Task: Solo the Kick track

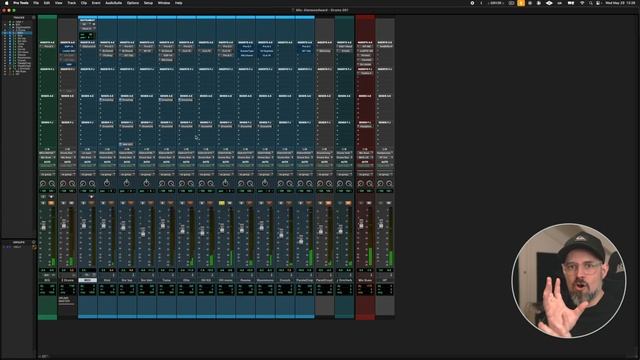Action: [x=103, y=203]
